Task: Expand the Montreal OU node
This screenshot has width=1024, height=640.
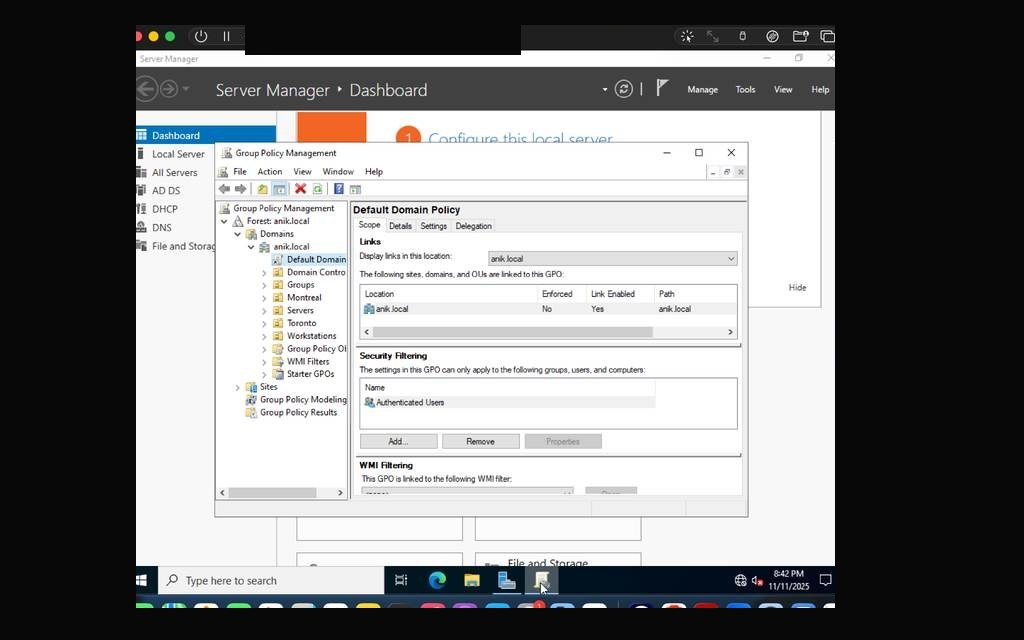Action: pos(264,298)
